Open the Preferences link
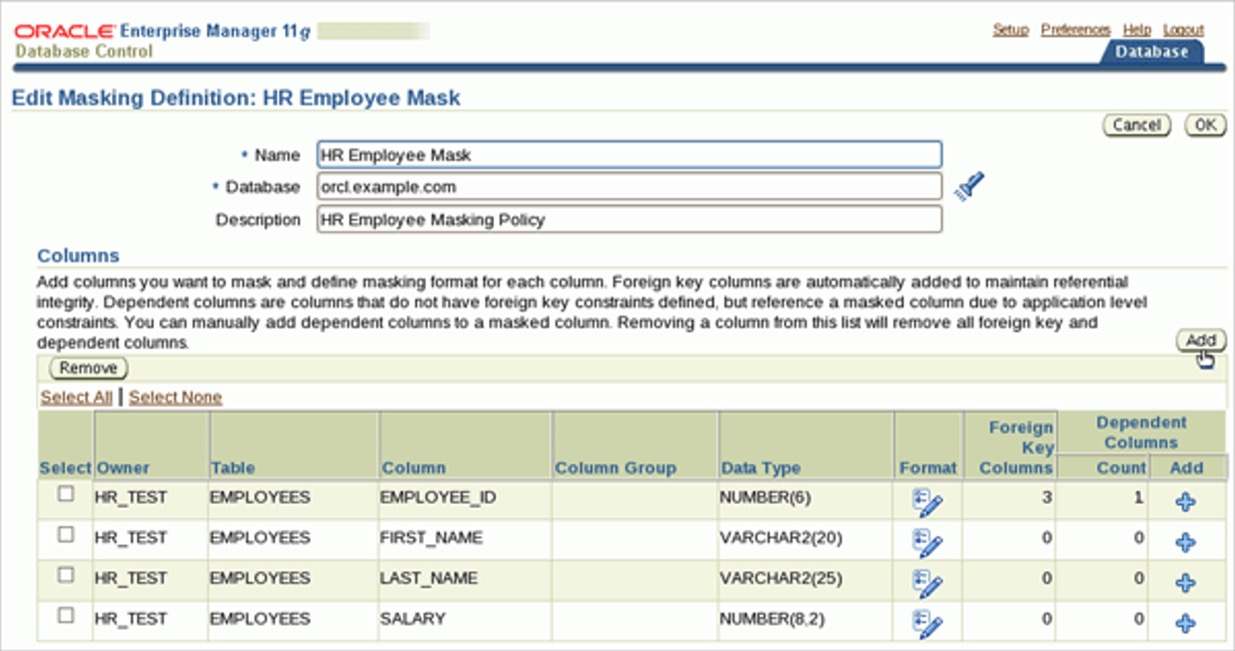The image size is (1235, 651). 1076,30
